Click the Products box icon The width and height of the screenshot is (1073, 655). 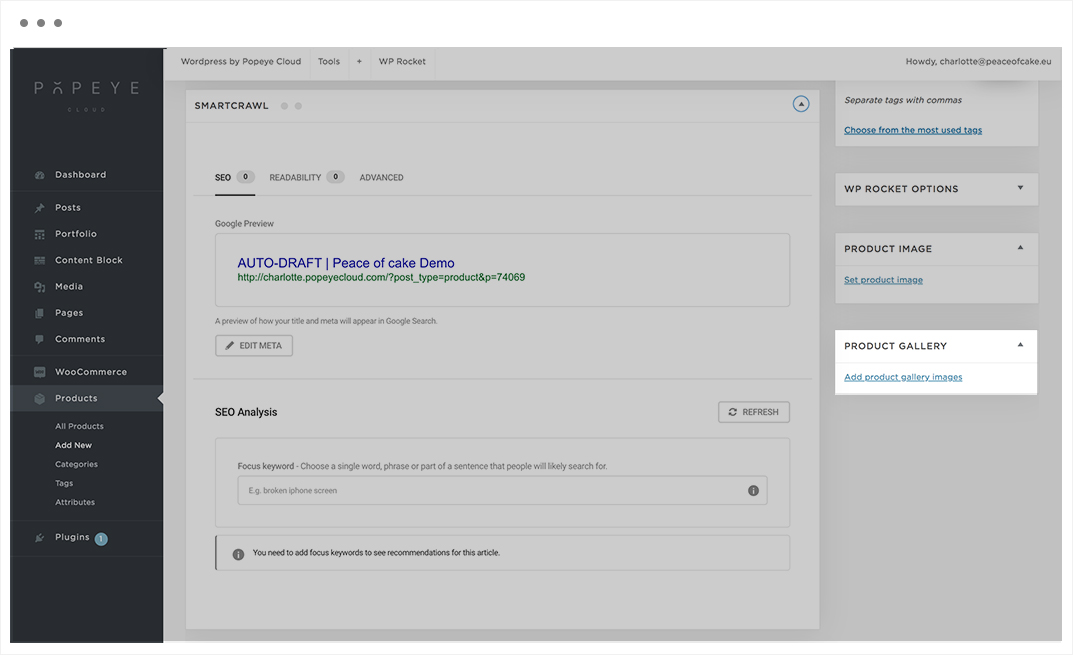click(x=40, y=399)
